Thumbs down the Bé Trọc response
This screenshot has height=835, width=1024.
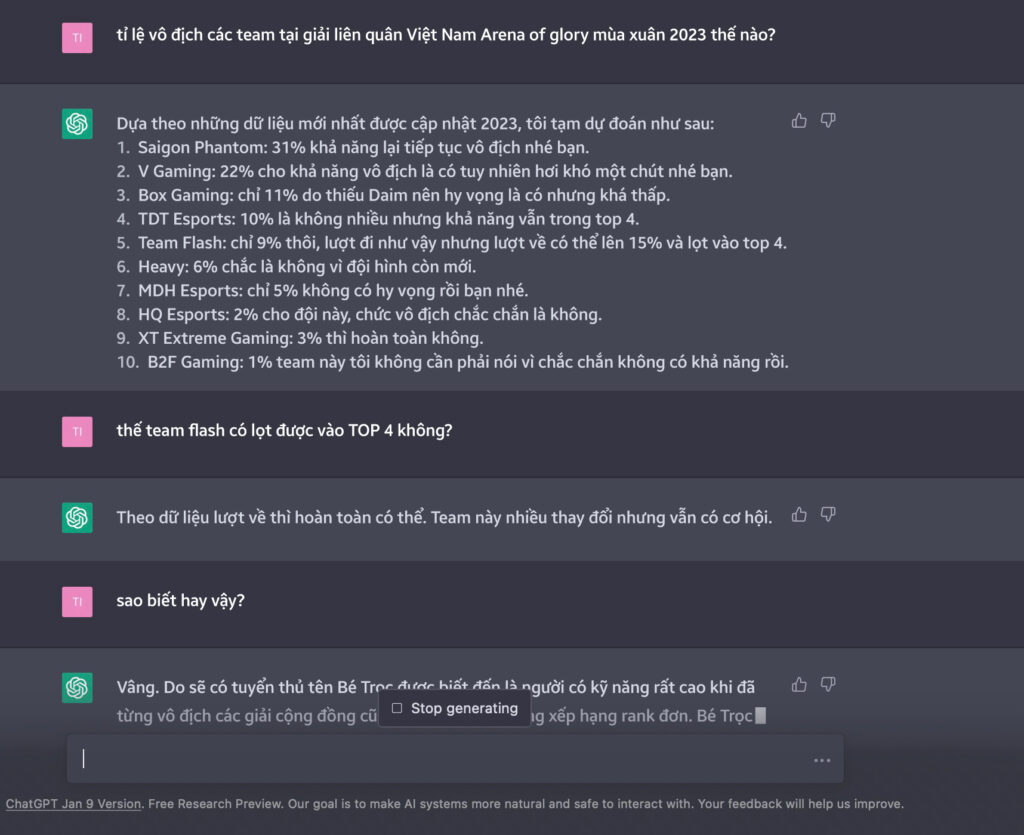point(827,685)
